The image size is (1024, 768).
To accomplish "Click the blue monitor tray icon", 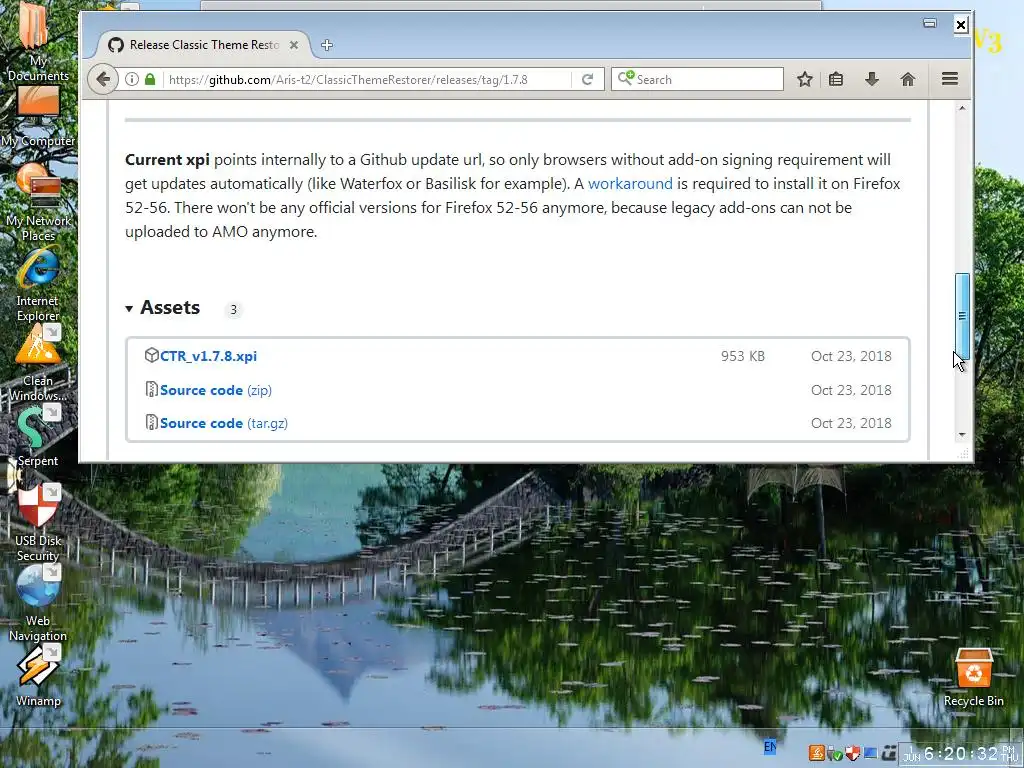I will [870, 754].
